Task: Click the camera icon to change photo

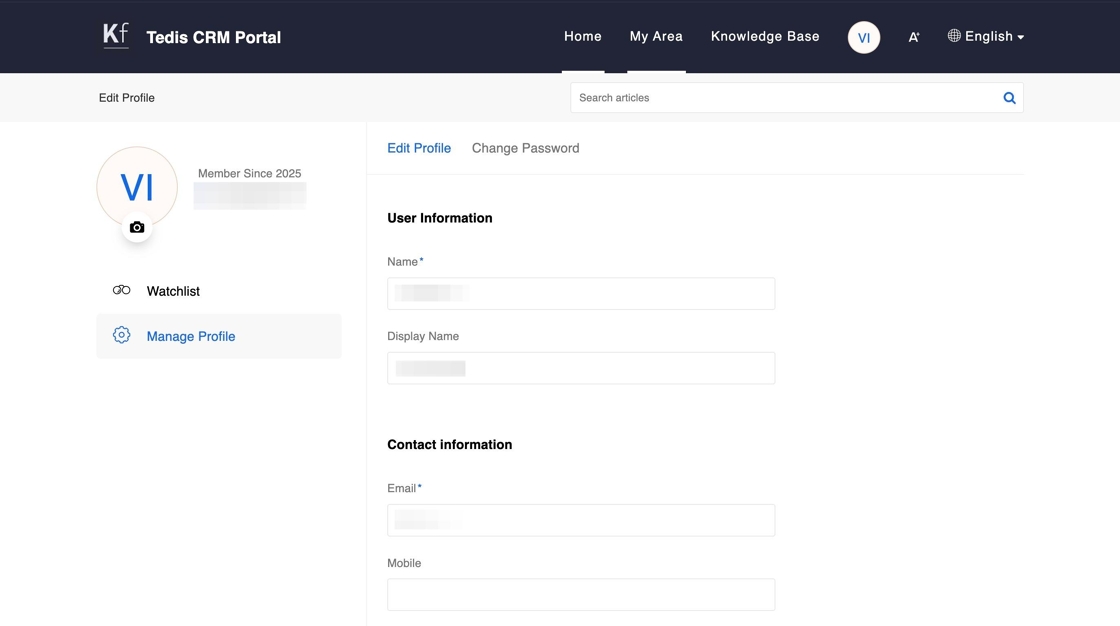Action: 137,228
